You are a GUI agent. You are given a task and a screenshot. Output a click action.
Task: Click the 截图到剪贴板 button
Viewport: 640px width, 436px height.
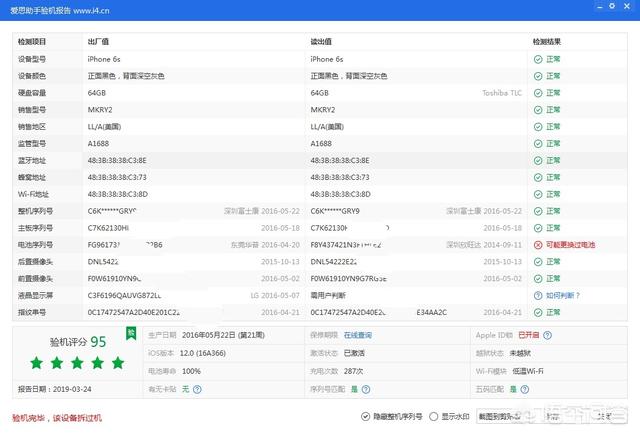click(x=499, y=416)
